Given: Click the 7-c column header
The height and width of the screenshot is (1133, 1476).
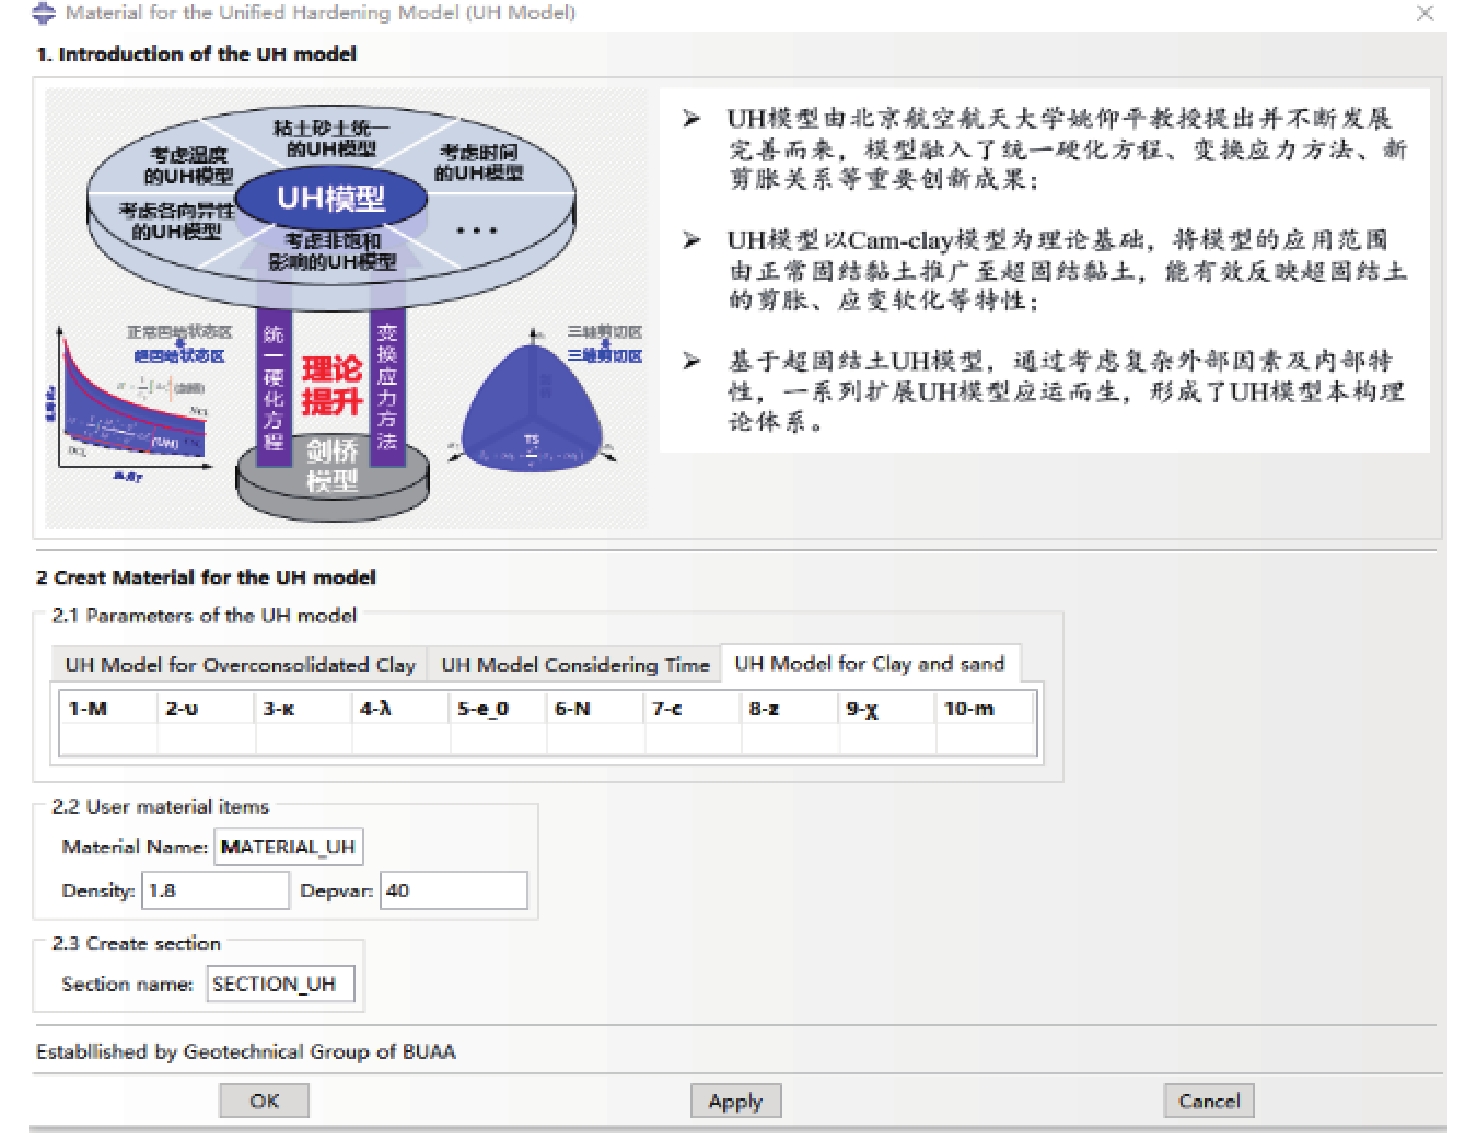Looking at the screenshot, I should tap(692, 708).
